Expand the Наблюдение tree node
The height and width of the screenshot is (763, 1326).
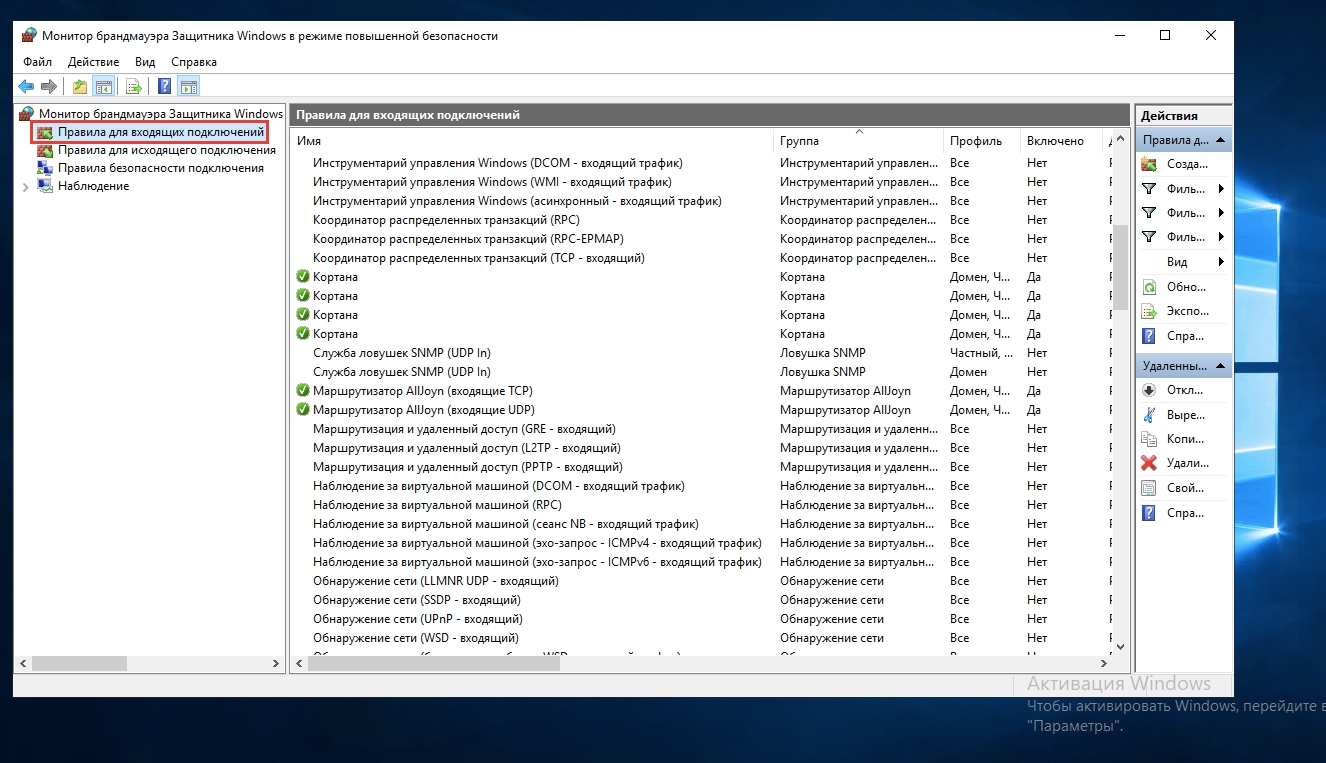point(25,187)
